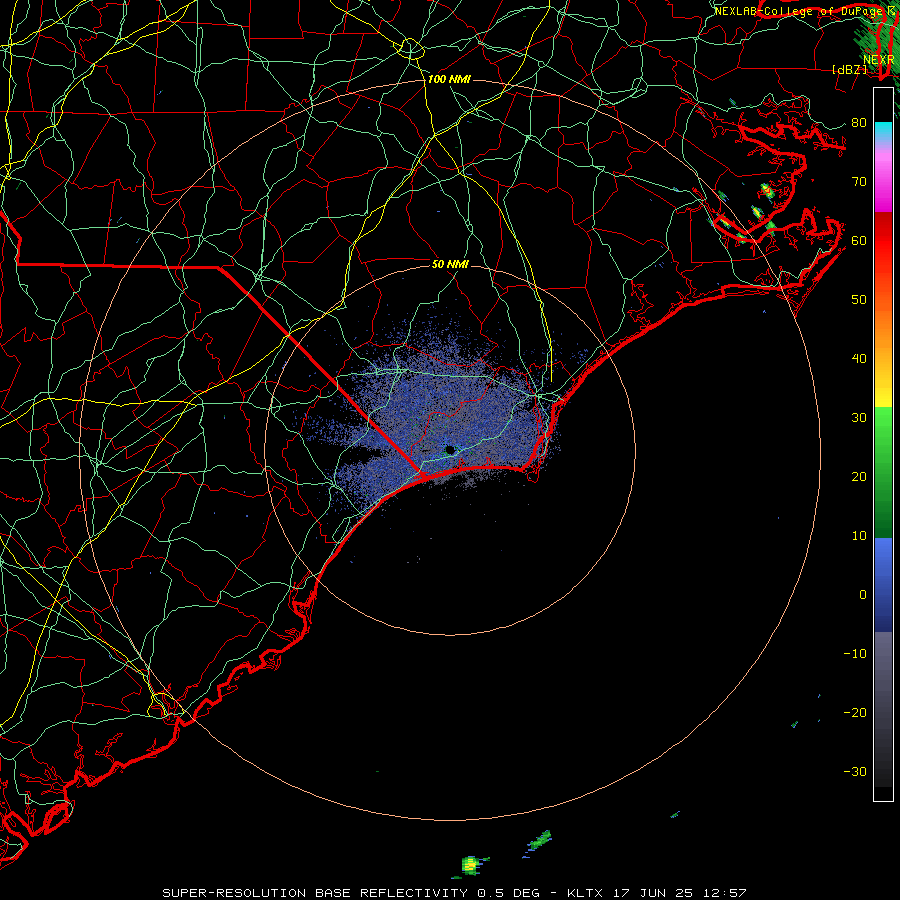
Task: Click the positive 20 value on the dBZ scale
Action: 859,476
